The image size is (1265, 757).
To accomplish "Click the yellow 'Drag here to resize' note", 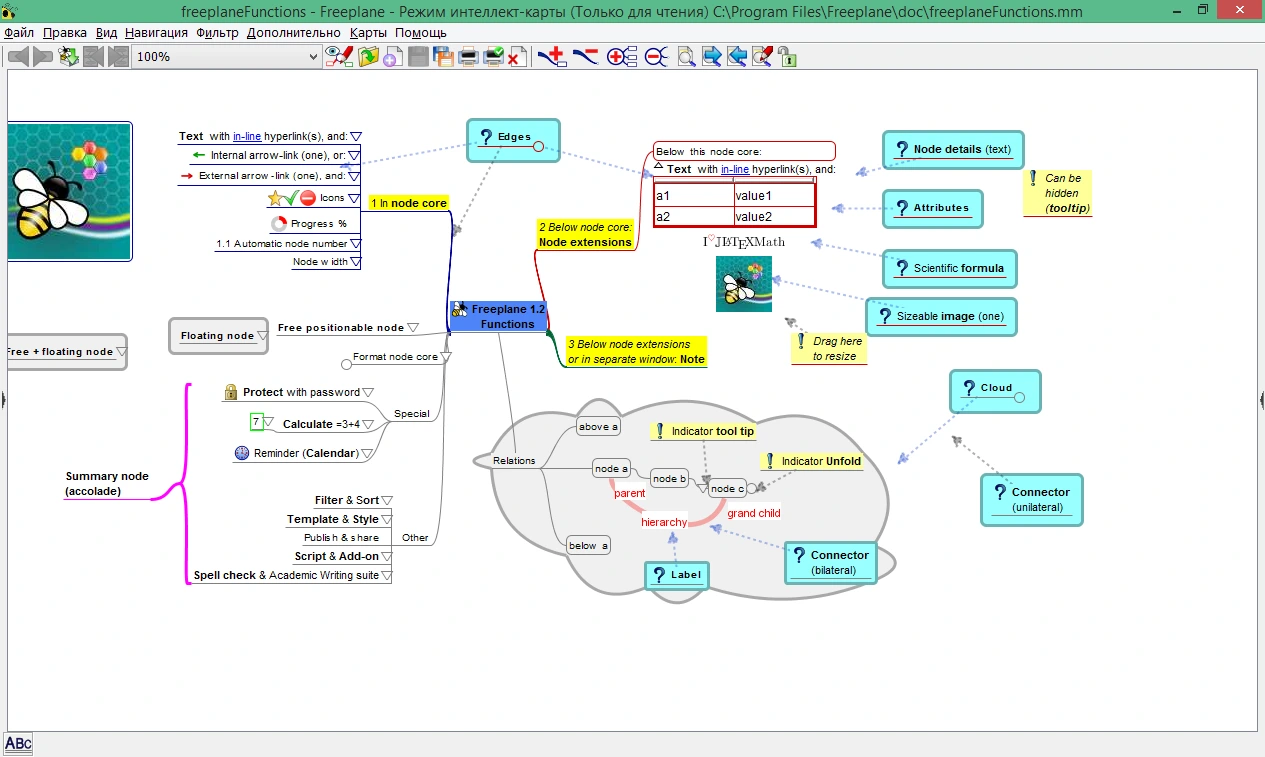I will [x=829, y=349].
